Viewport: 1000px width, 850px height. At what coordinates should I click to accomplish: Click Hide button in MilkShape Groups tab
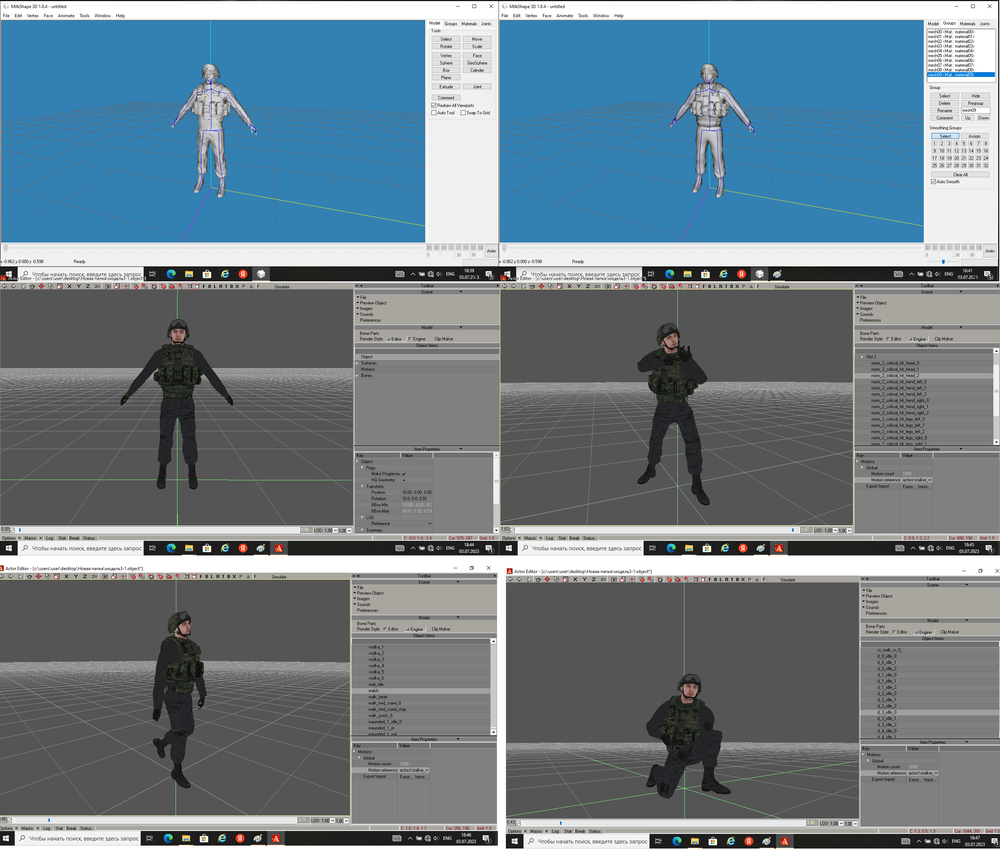975,96
